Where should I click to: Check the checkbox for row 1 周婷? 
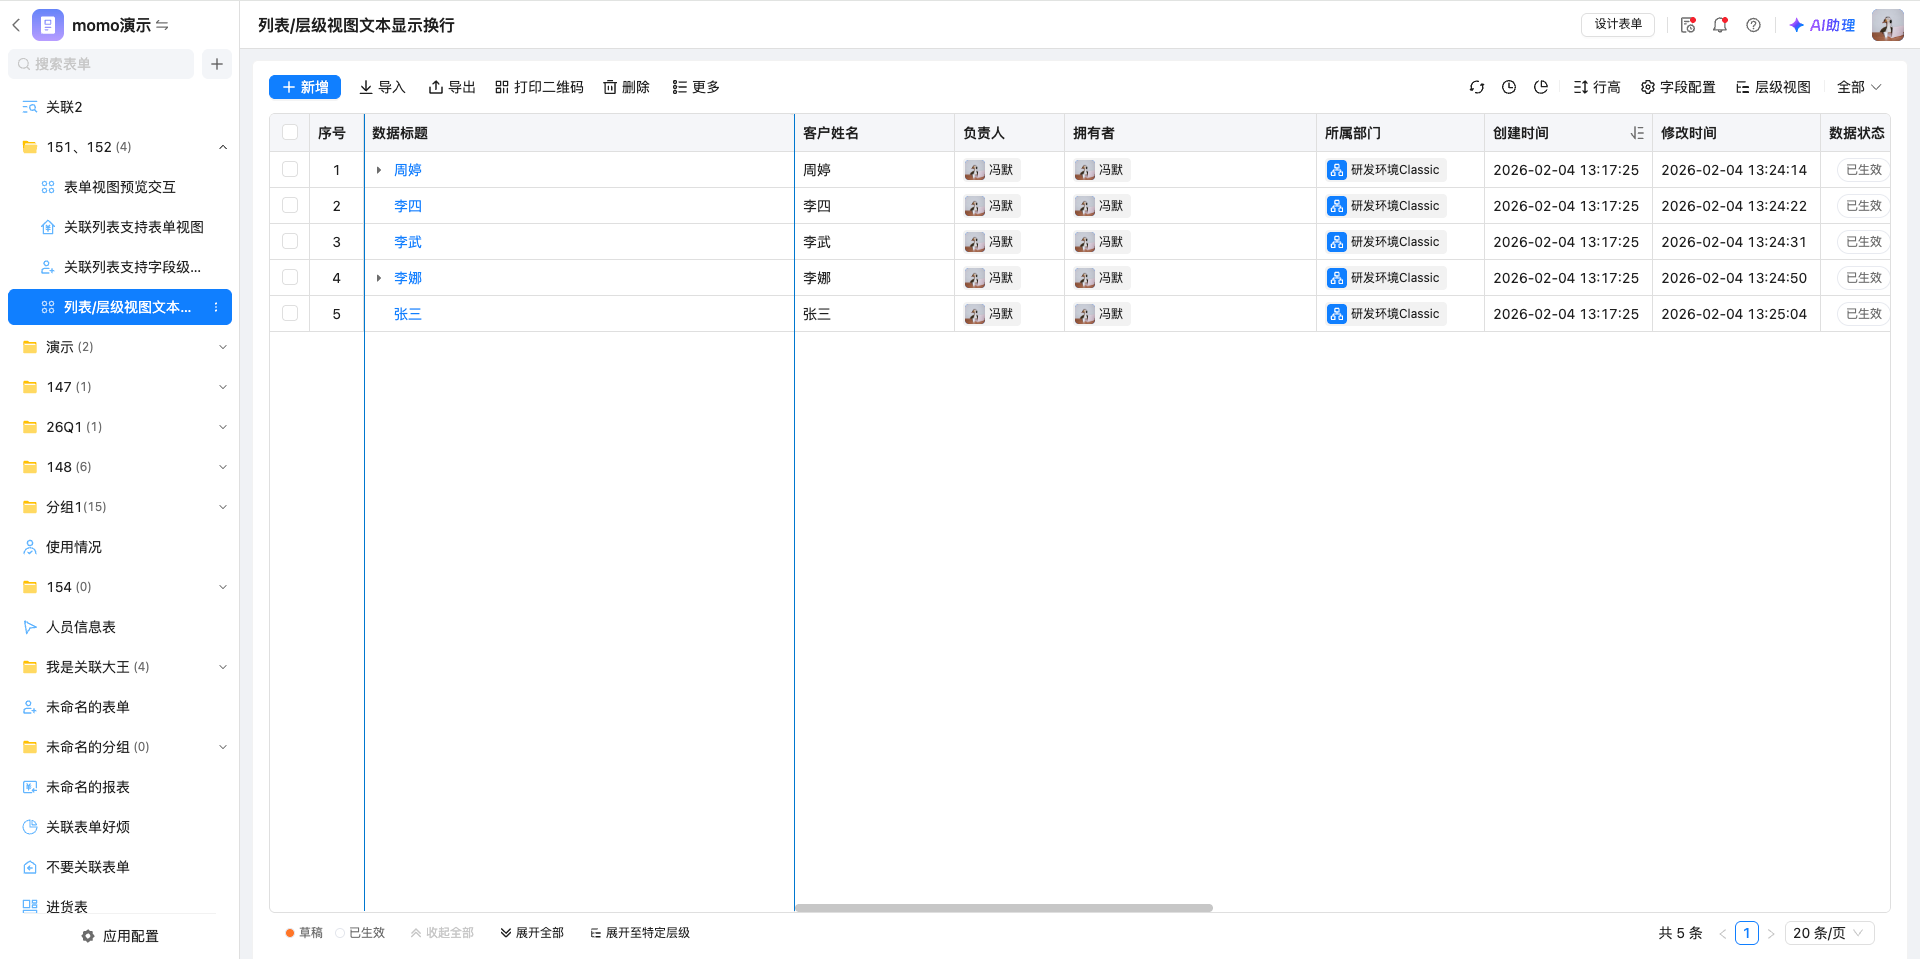pyautogui.click(x=290, y=170)
